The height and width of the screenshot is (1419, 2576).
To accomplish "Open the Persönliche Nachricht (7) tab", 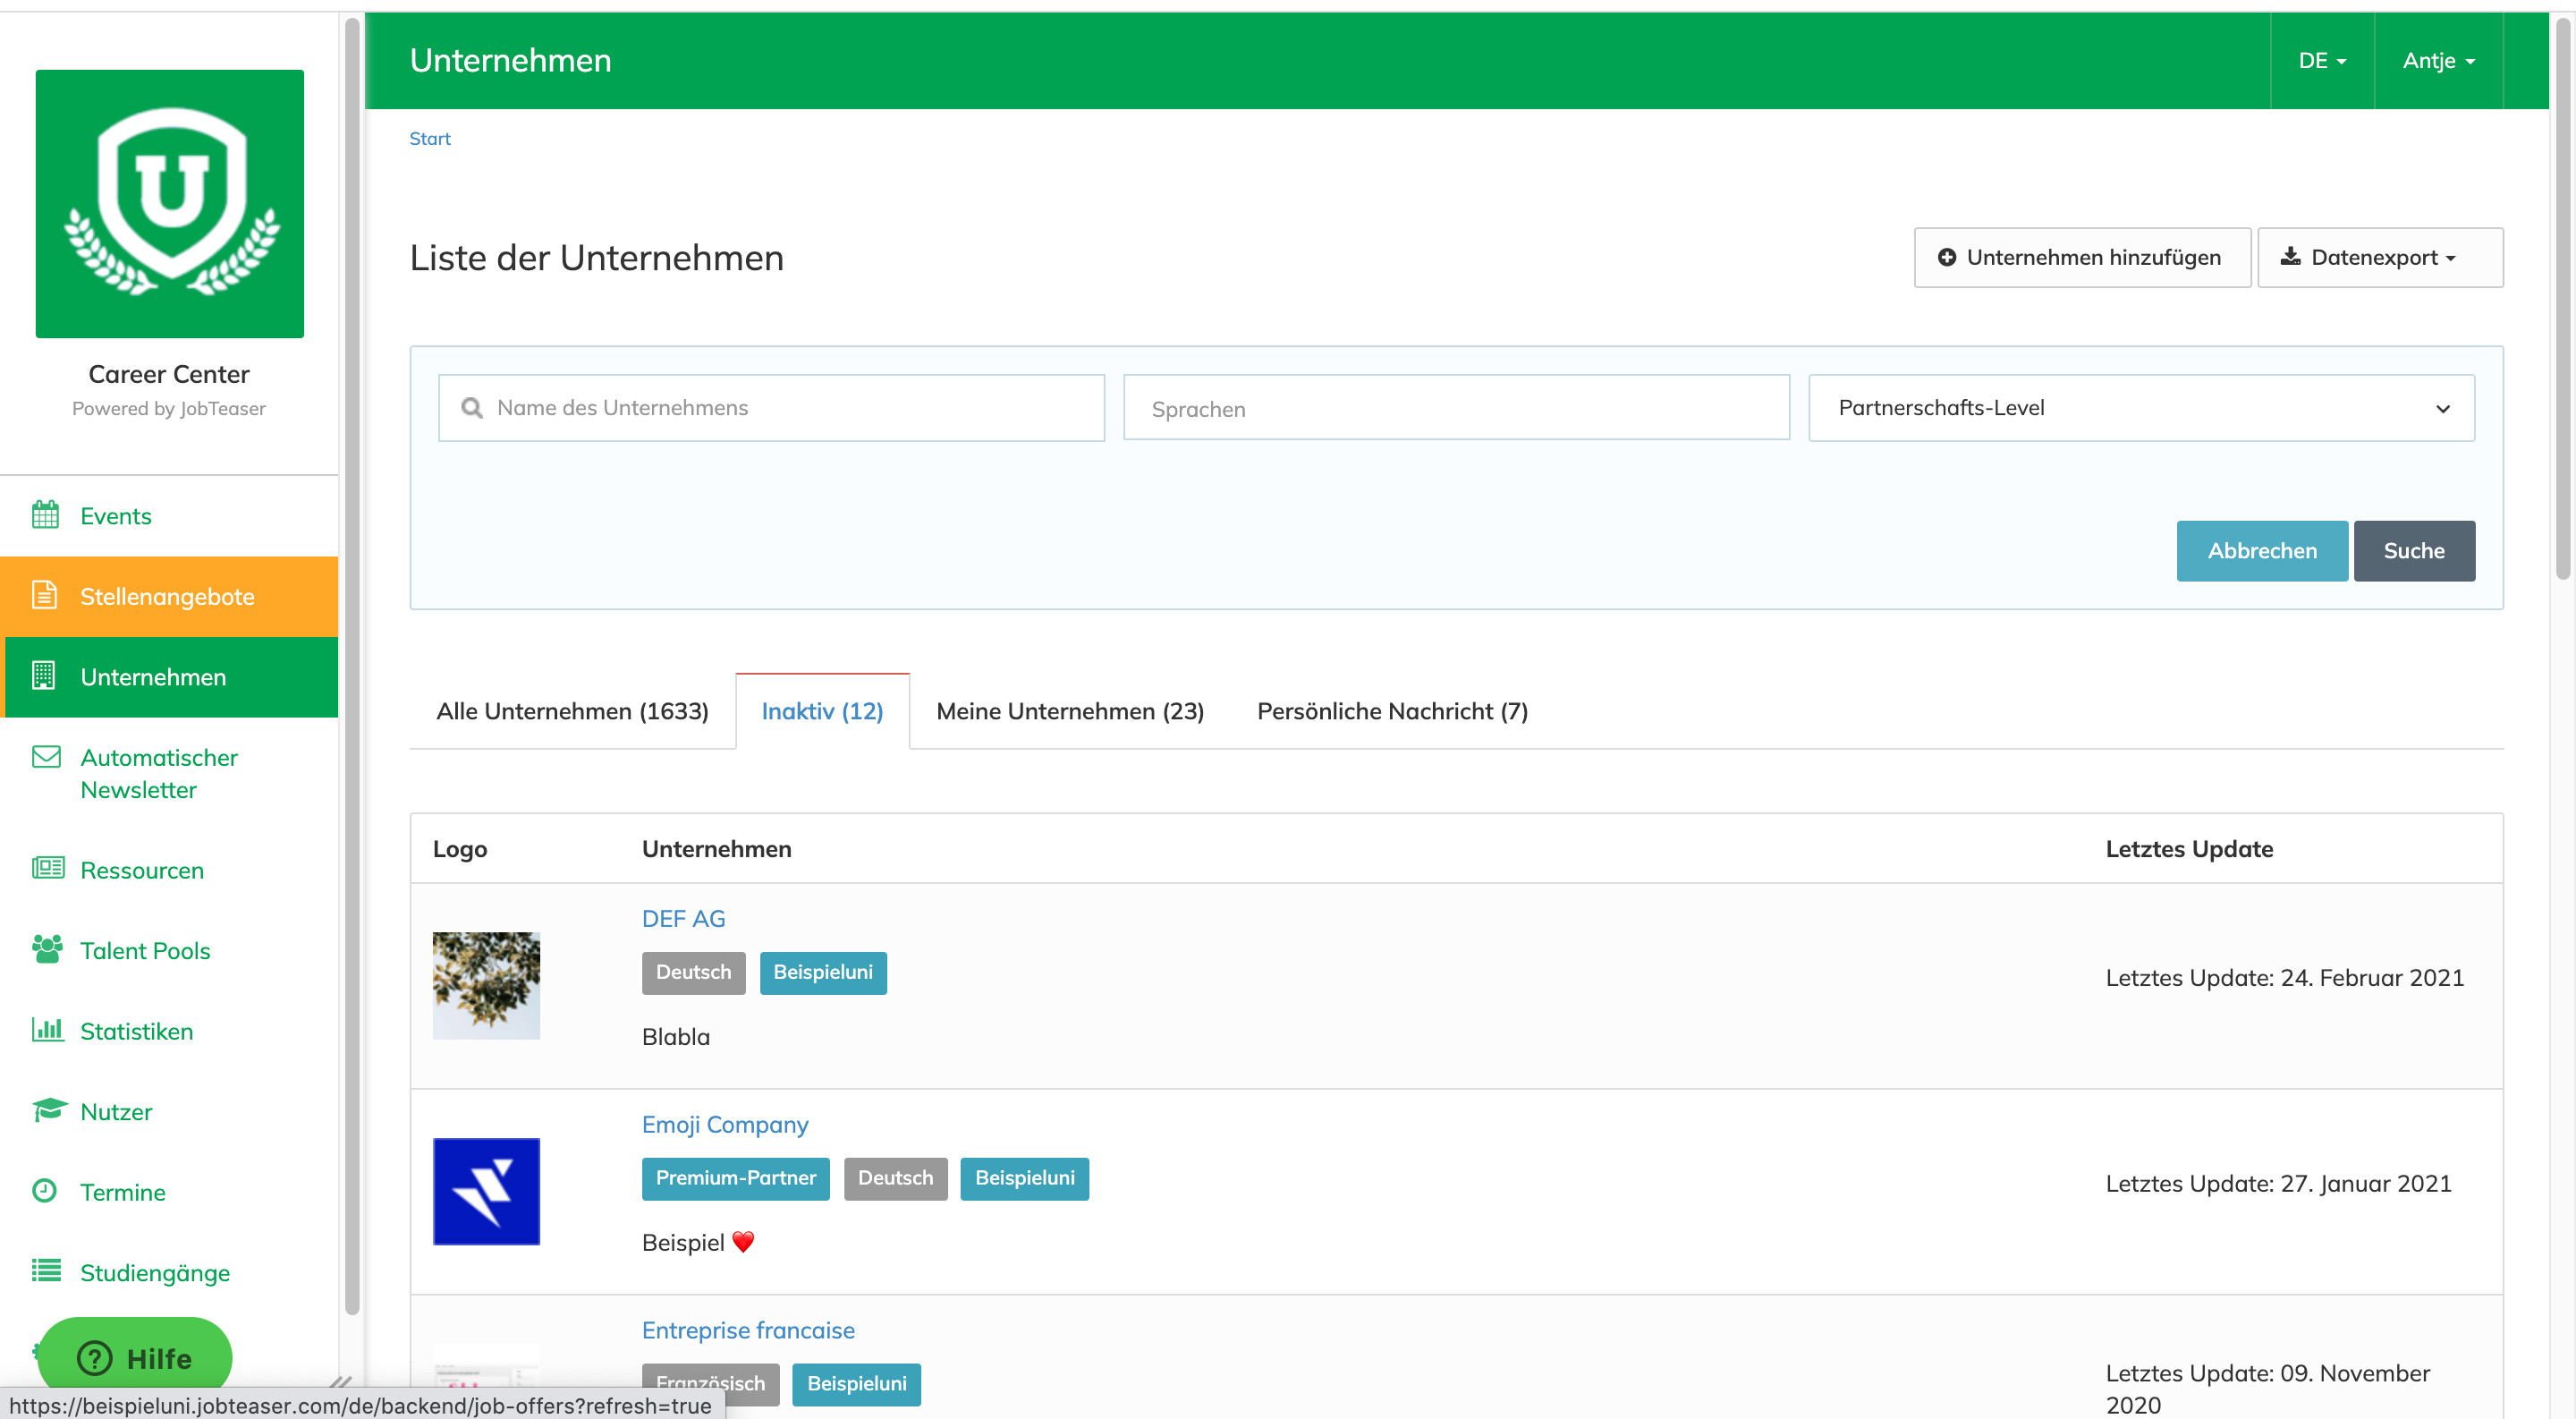I will (1392, 711).
